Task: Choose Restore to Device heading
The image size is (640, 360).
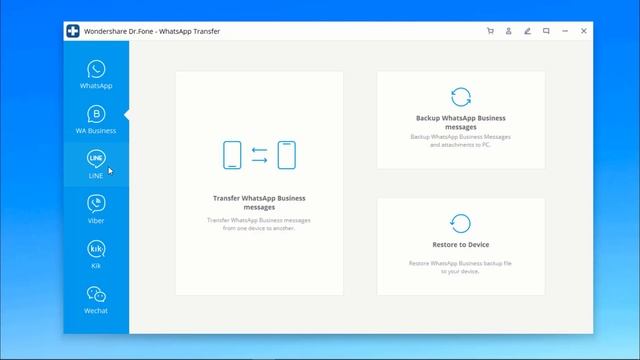Action: [x=461, y=244]
